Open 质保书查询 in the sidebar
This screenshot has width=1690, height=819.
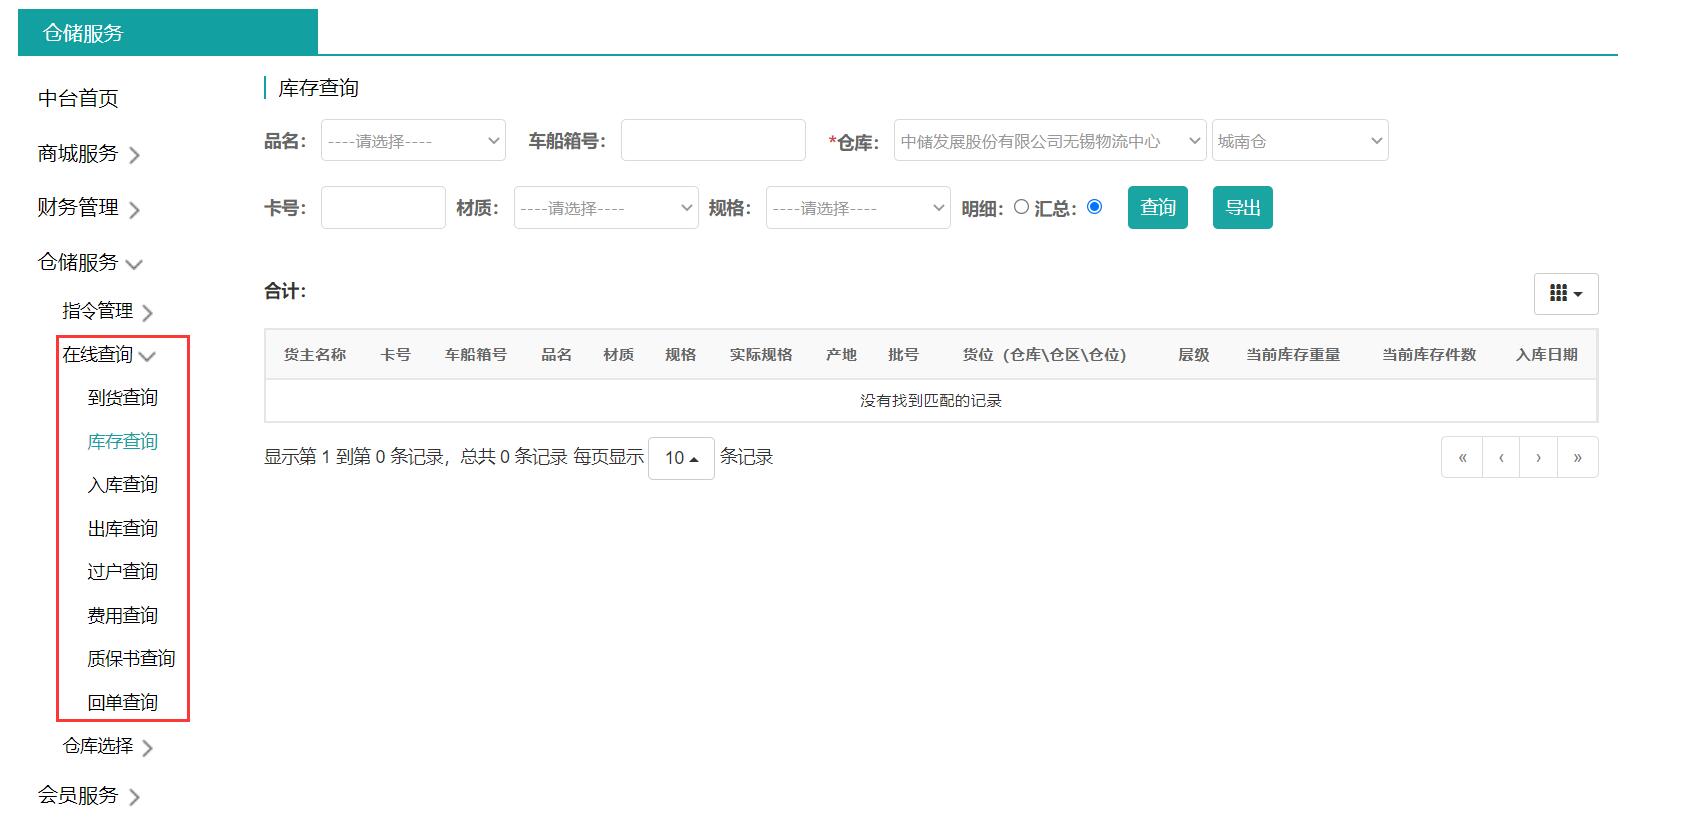click(131, 659)
